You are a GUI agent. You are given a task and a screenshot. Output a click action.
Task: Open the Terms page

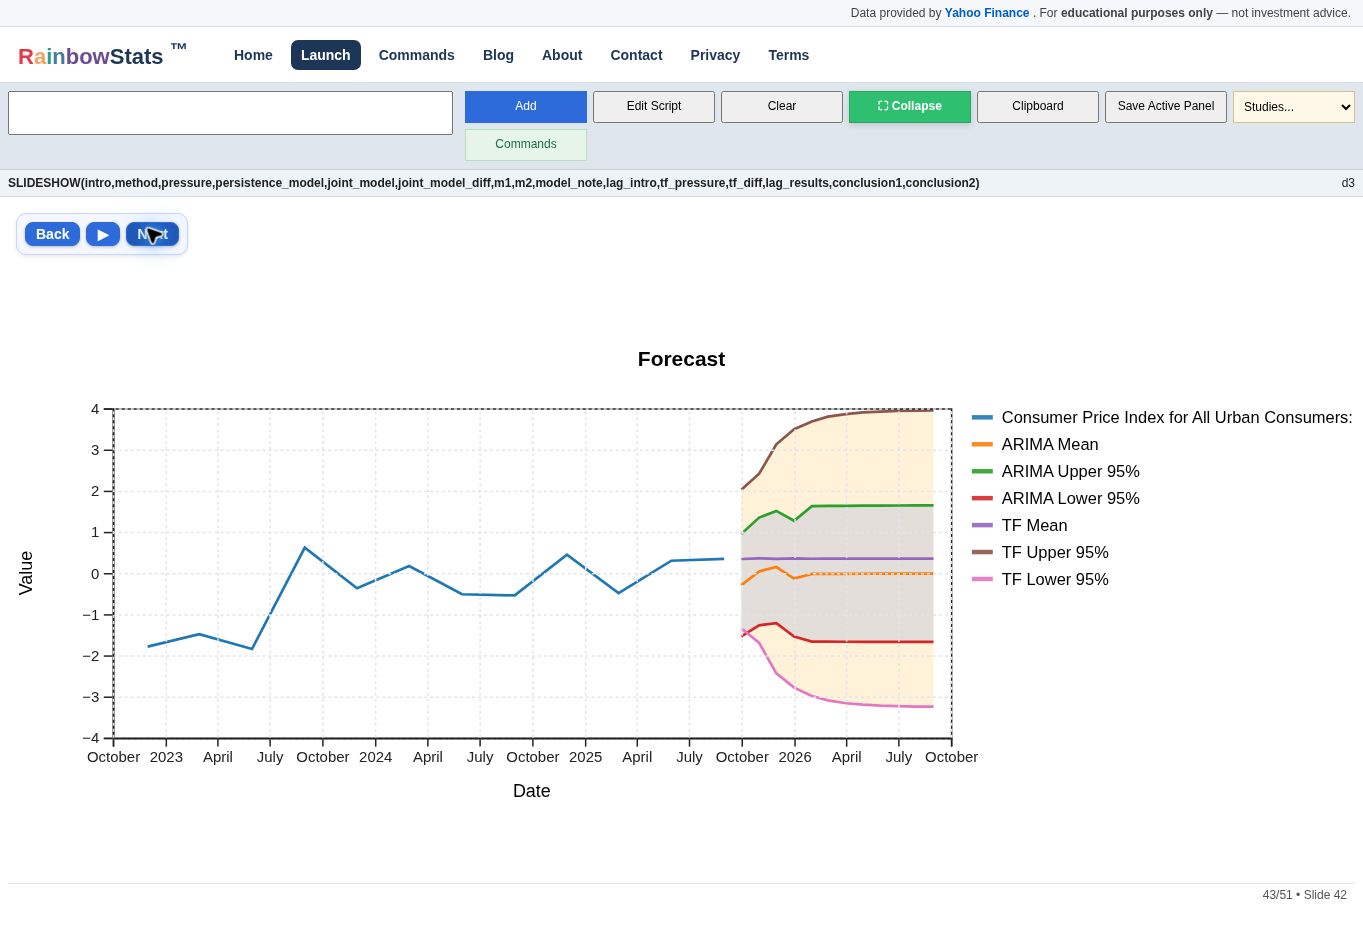click(x=789, y=55)
